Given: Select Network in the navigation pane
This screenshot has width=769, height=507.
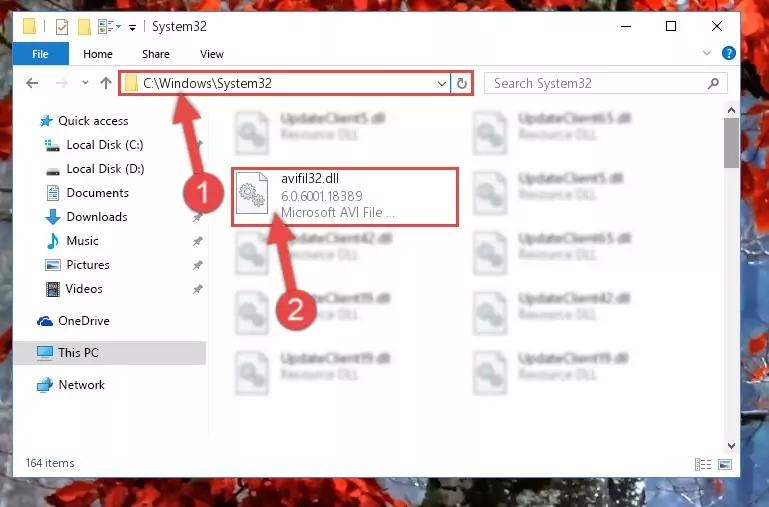Looking at the screenshot, I should pyautogui.click(x=81, y=385).
